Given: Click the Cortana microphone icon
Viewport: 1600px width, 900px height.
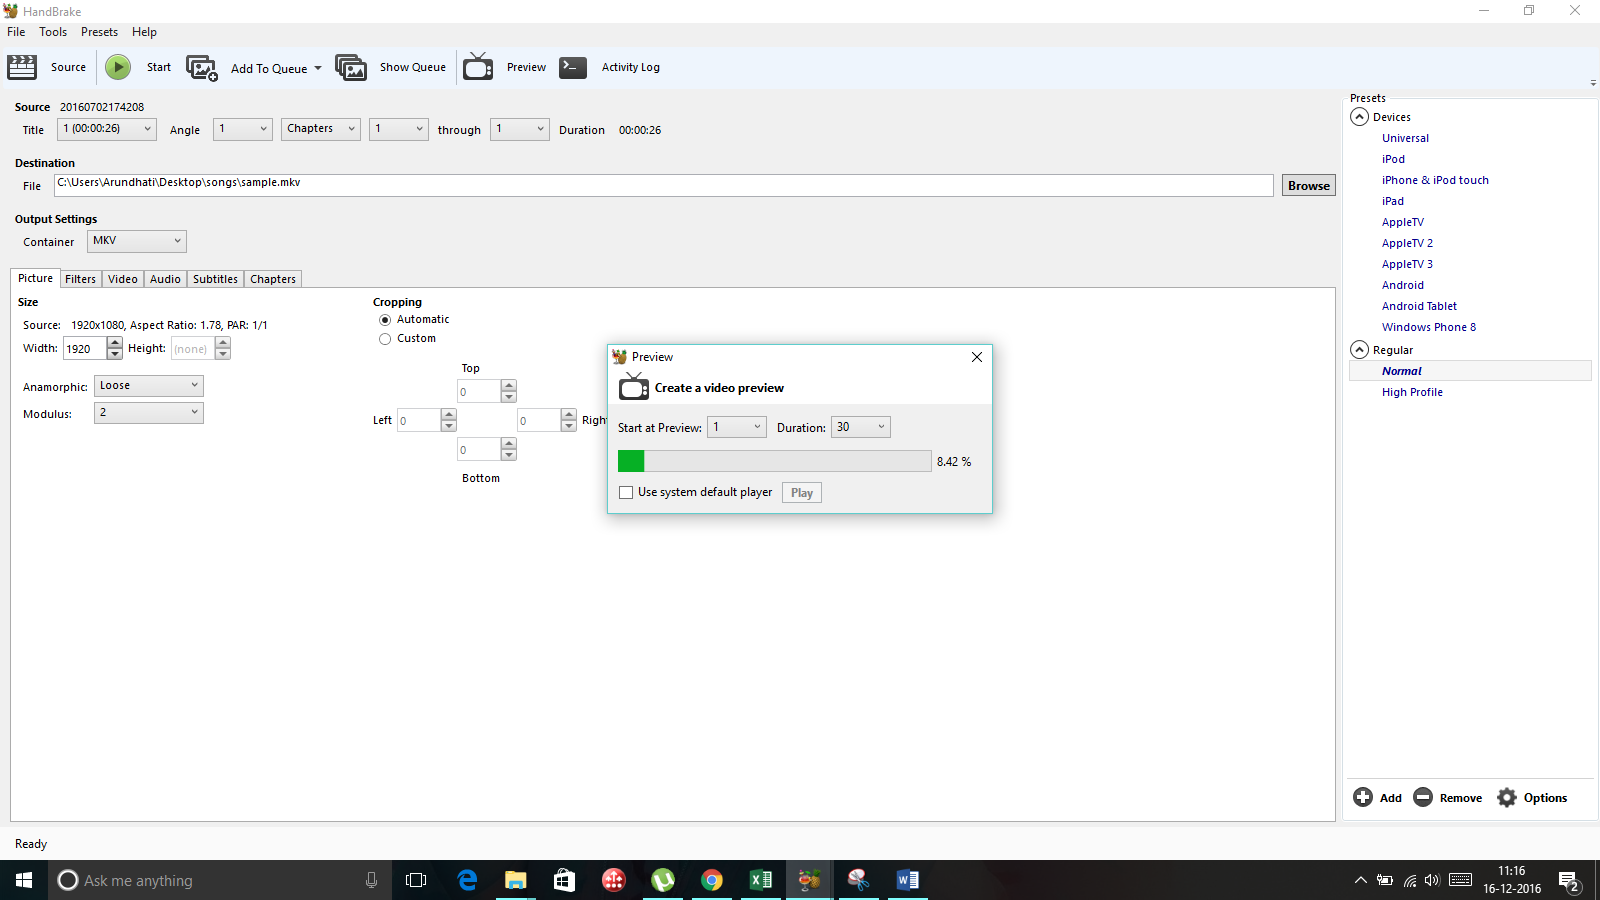Looking at the screenshot, I should [371, 880].
